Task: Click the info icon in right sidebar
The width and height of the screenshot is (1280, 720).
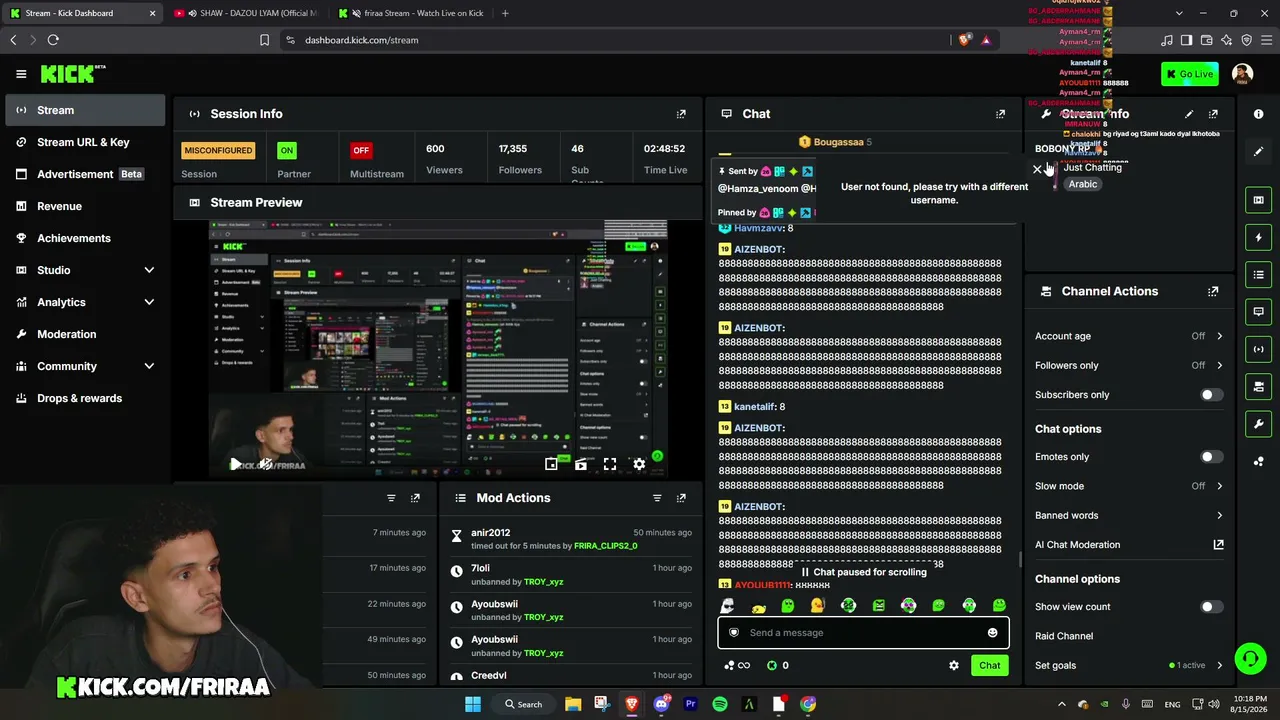Action: [x=1258, y=114]
